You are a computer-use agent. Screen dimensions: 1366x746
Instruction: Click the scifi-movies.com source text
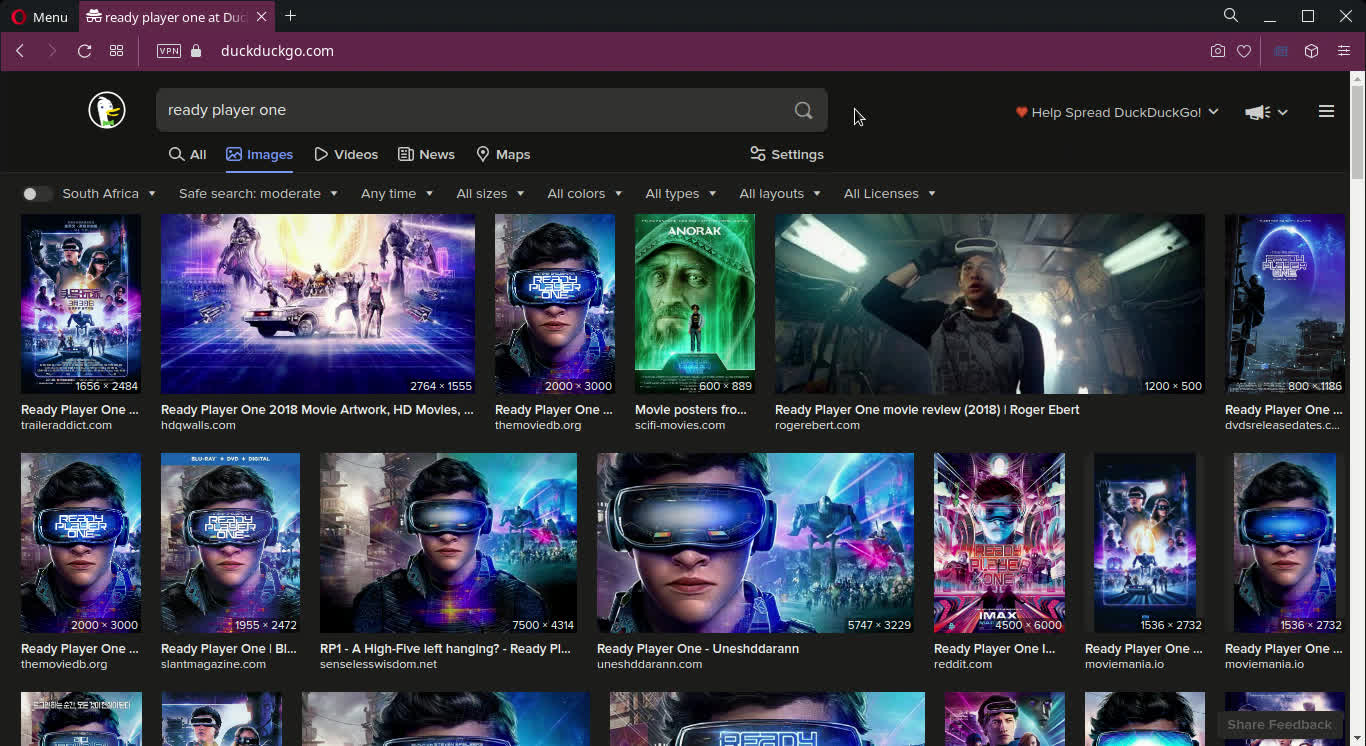click(x=680, y=425)
